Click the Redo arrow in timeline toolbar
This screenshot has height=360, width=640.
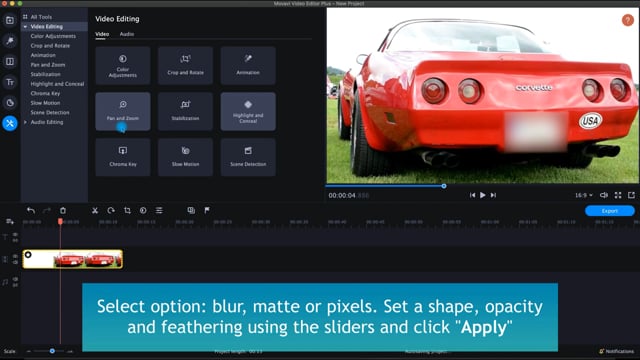[x=47, y=210]
